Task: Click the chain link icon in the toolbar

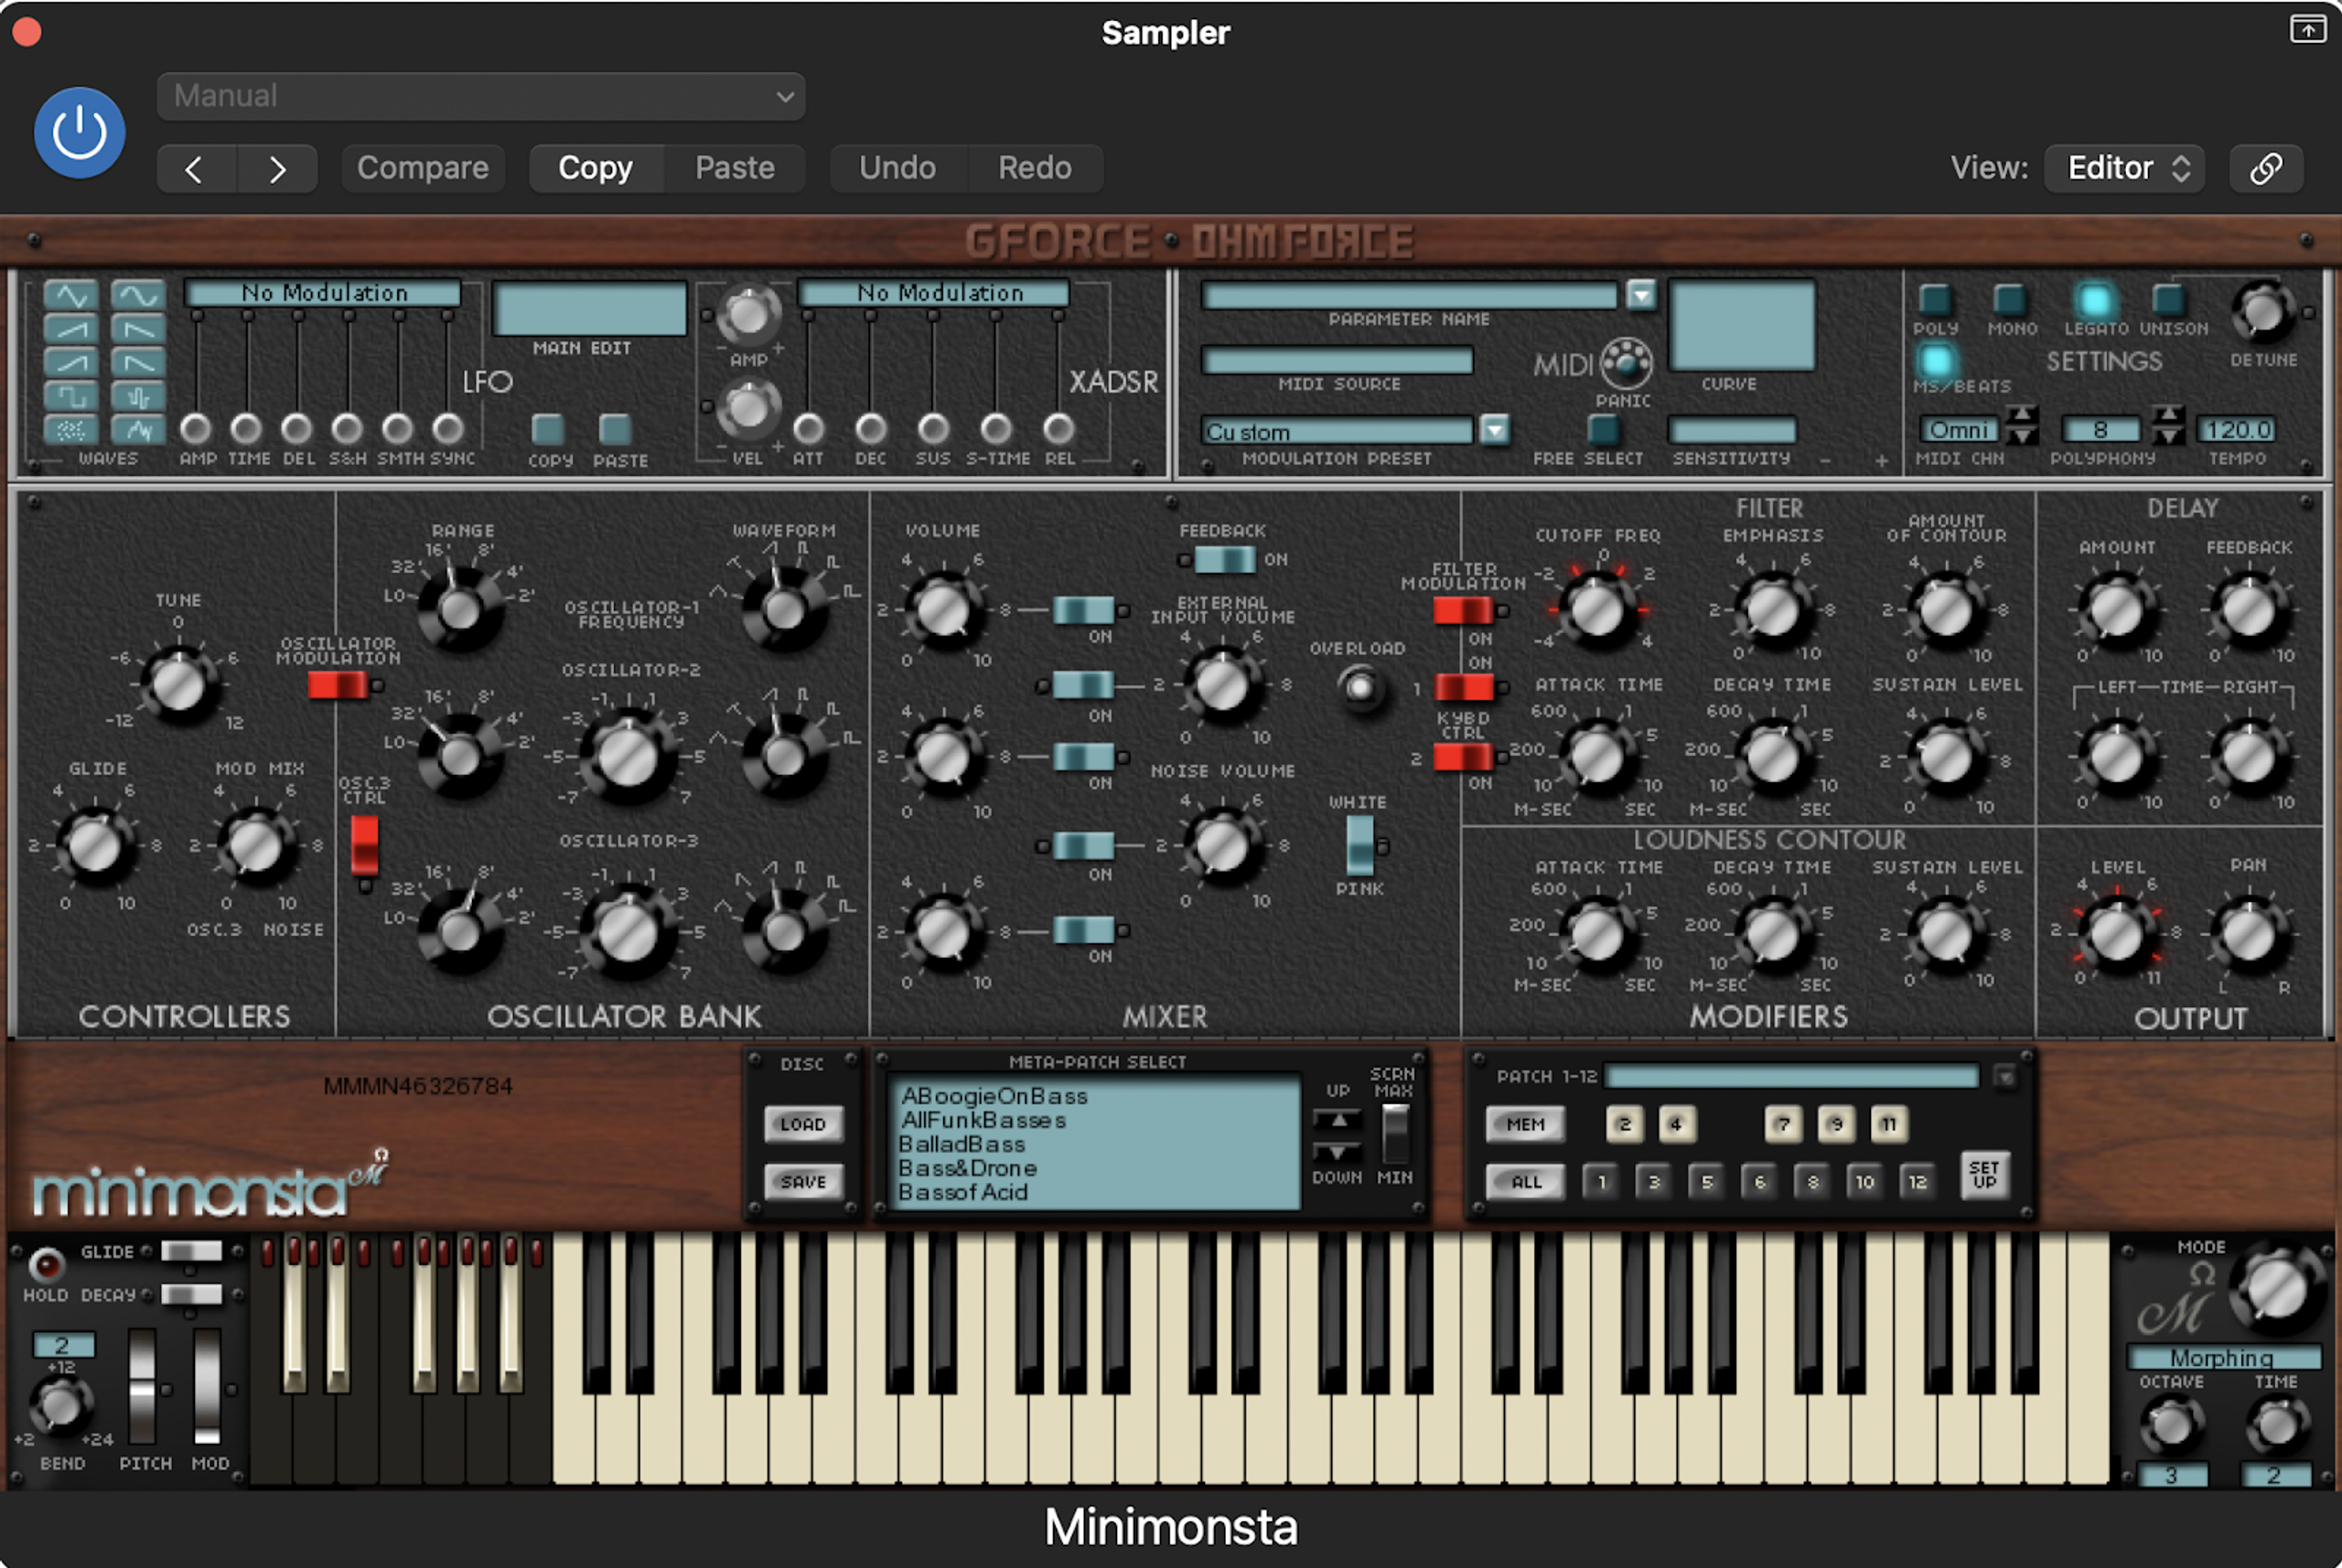Action: coord(2266,168)
